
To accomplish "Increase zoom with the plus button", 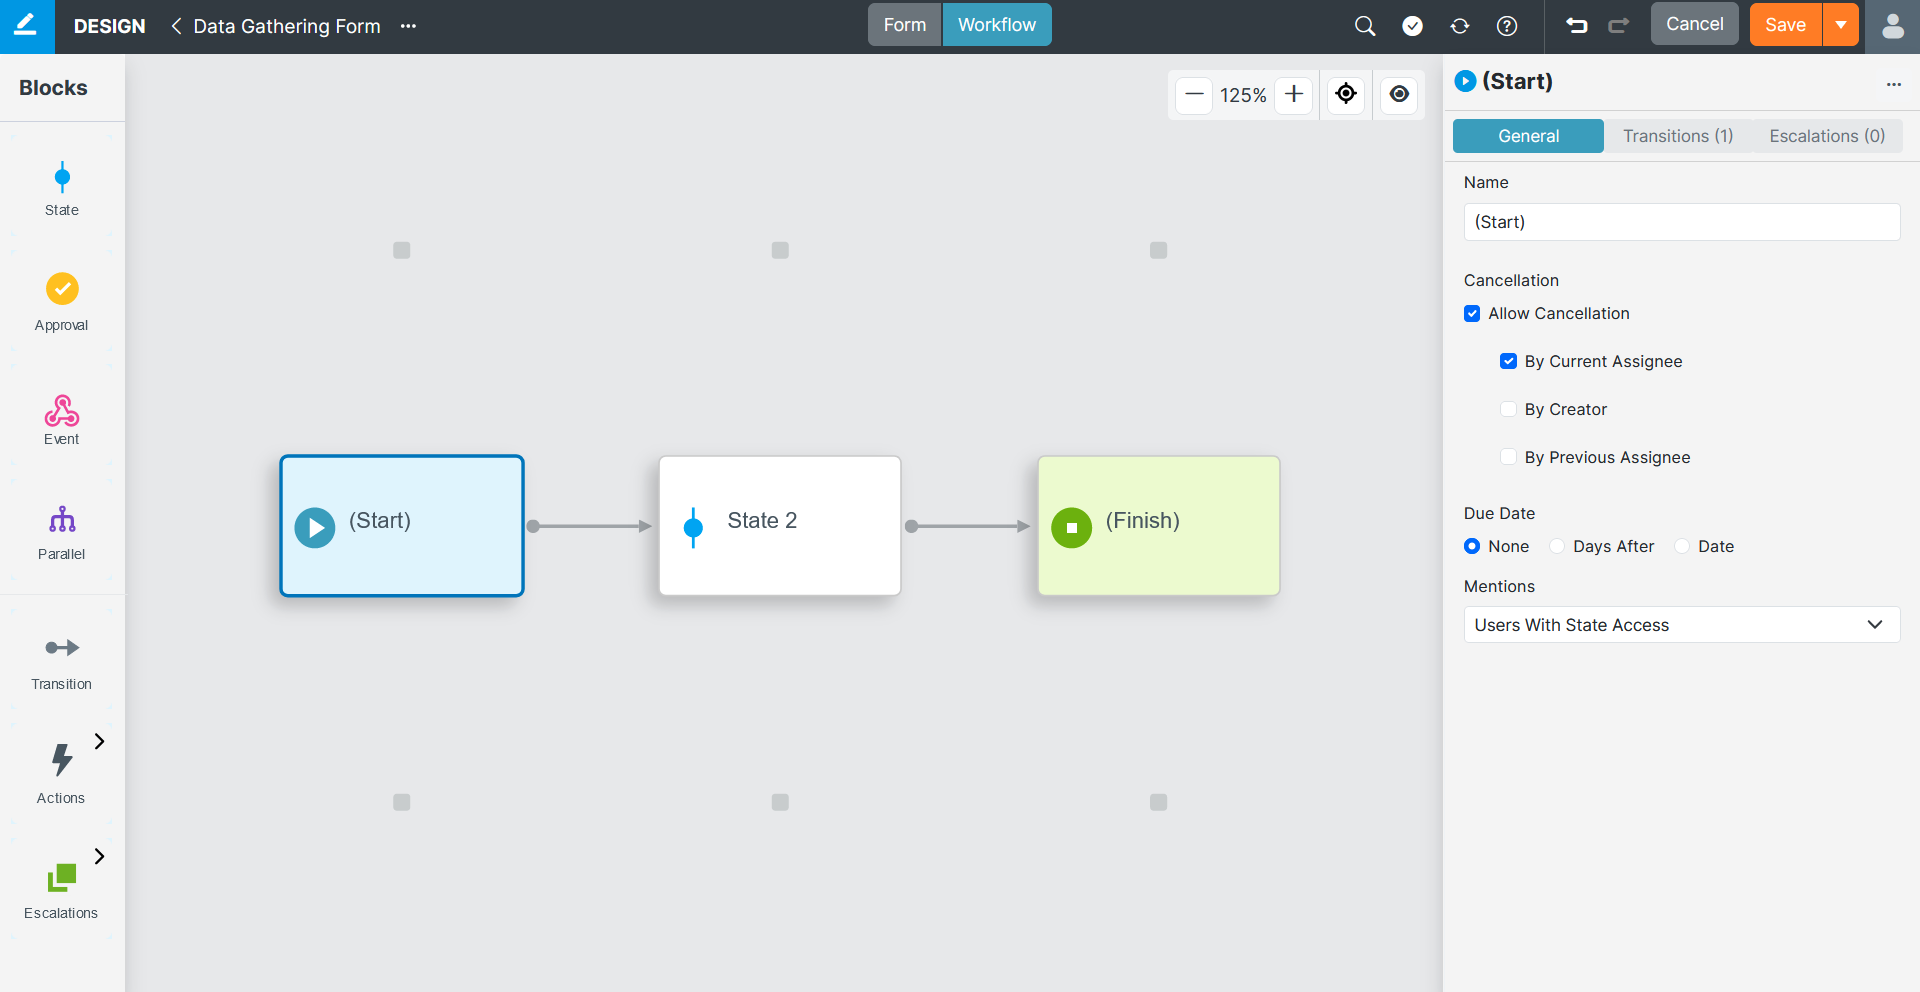I will pyautogui.click(x=1294, y=94).
